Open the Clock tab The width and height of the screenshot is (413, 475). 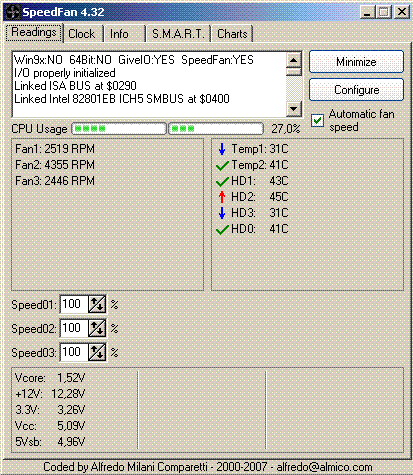pyautogui.click(x=82, y=34)
